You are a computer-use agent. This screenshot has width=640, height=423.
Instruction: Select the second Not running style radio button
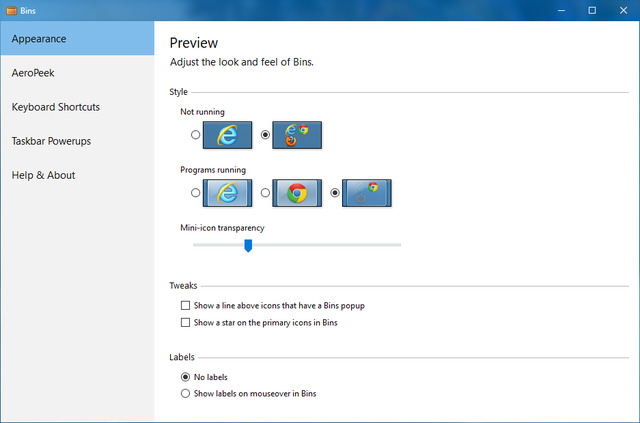(265, 135)
